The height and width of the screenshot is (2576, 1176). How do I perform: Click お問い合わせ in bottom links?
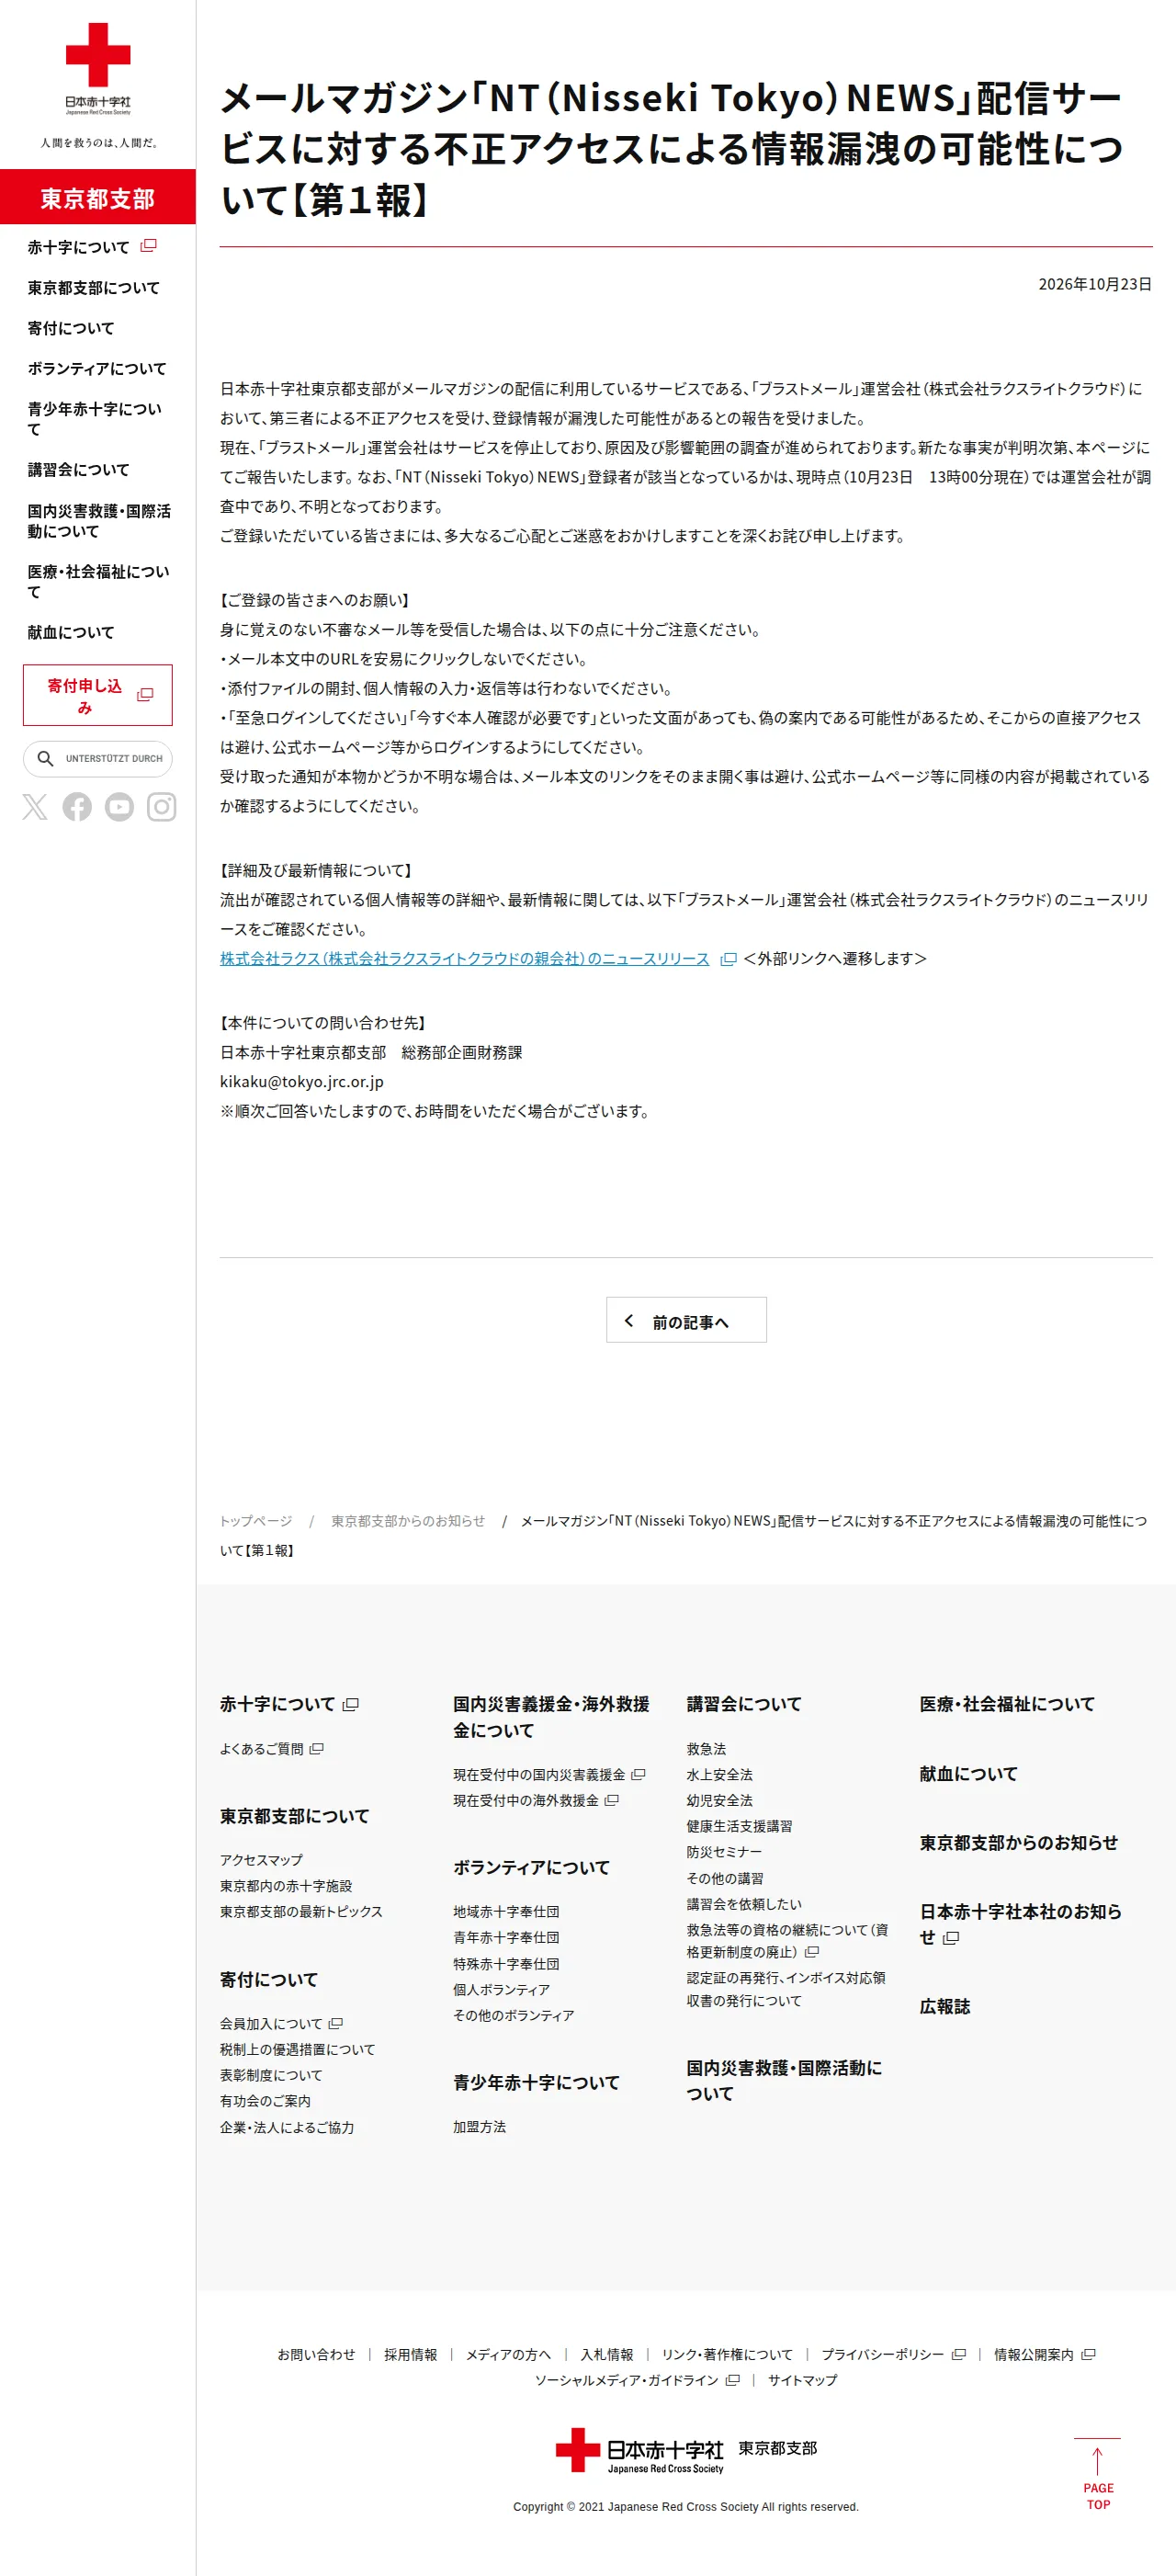tap(316, 2355)
